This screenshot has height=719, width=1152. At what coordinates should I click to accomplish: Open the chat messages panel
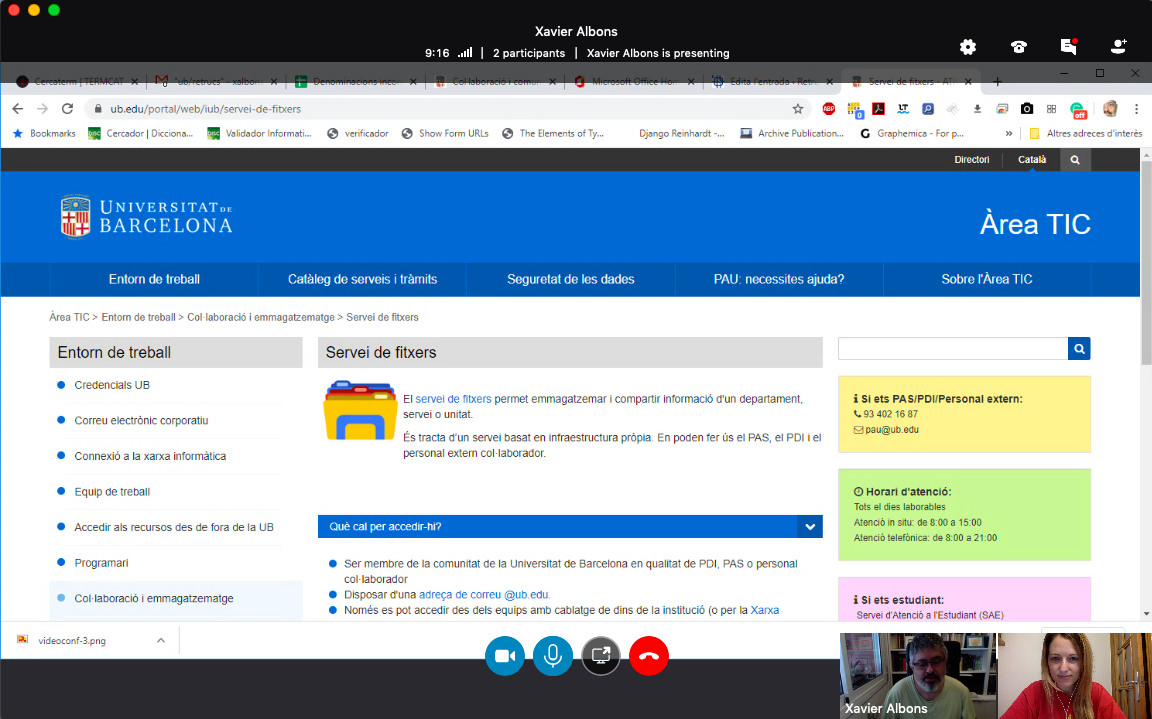pyautogui.click(x=1068, y=47)
